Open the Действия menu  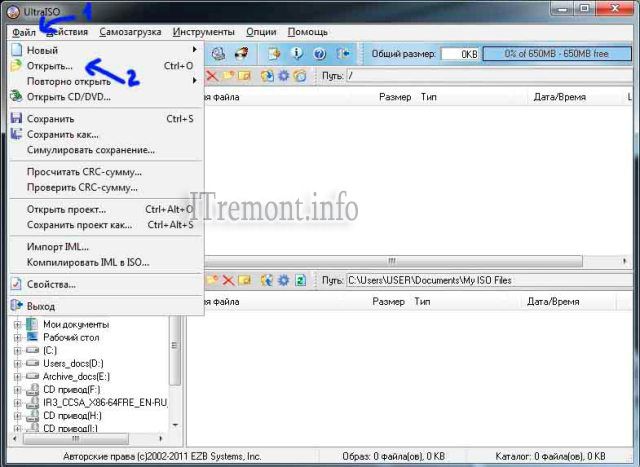(x=67, y=32)
